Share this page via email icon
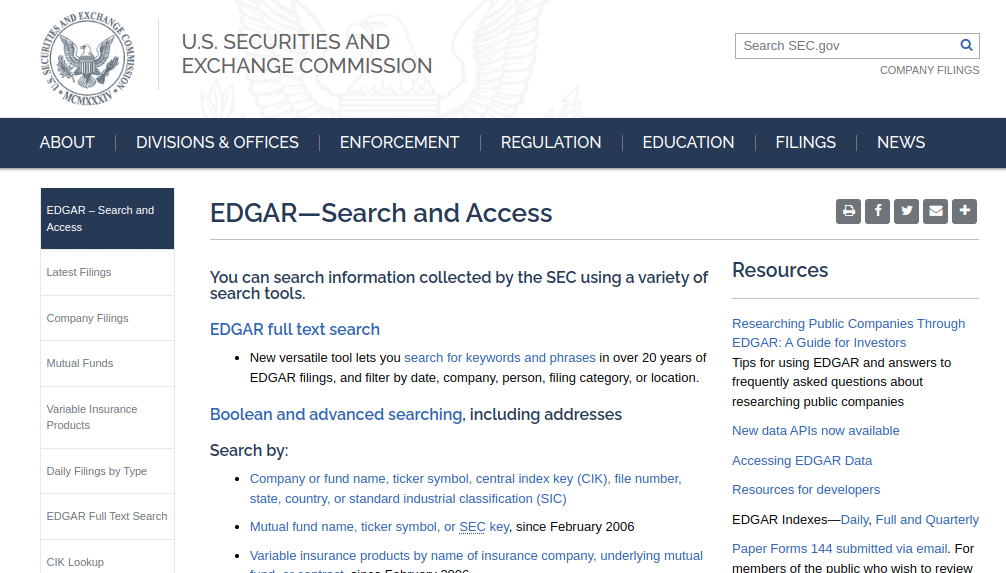 (935, 211)
